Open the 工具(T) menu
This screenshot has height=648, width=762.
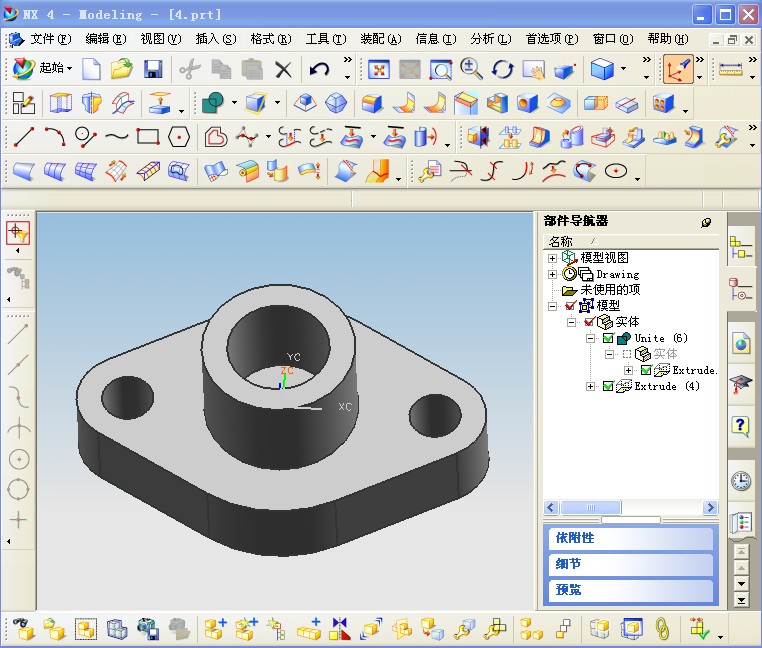click(x=326, y=39)
